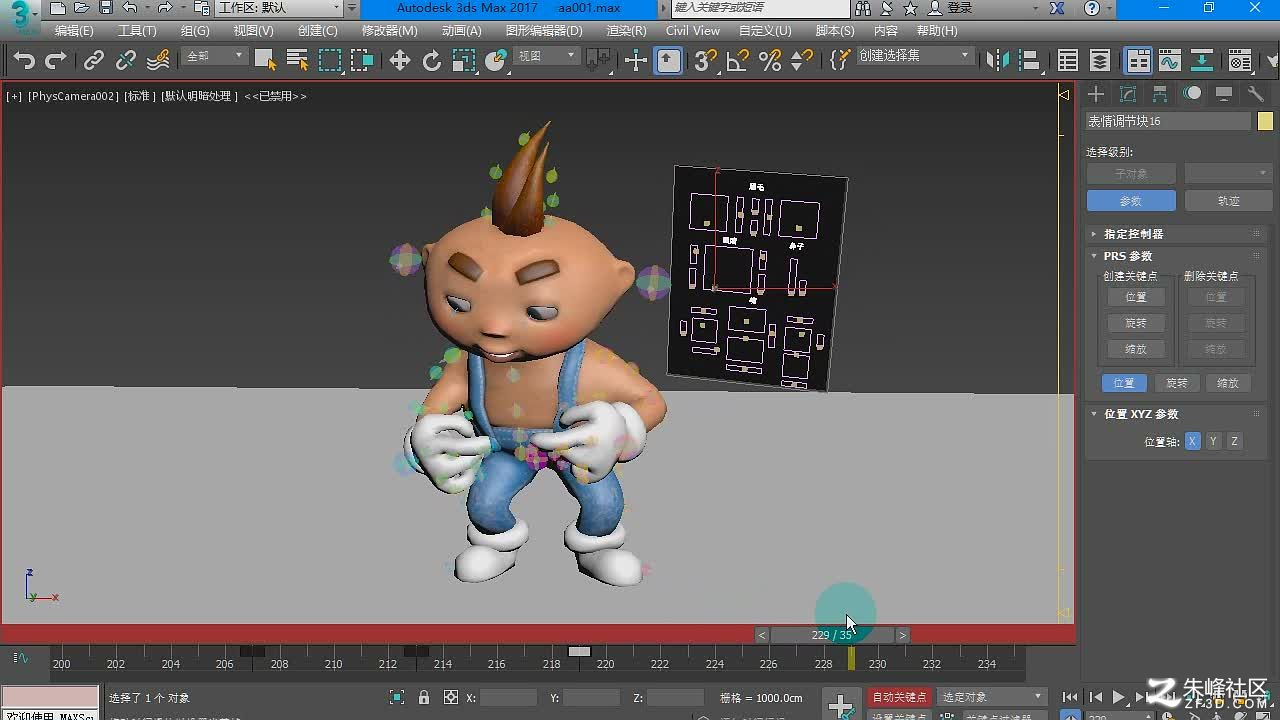Viewport: 1280px width, 720px height.
Task: Activate Select and Rotate tool
Action: (432, 61)
